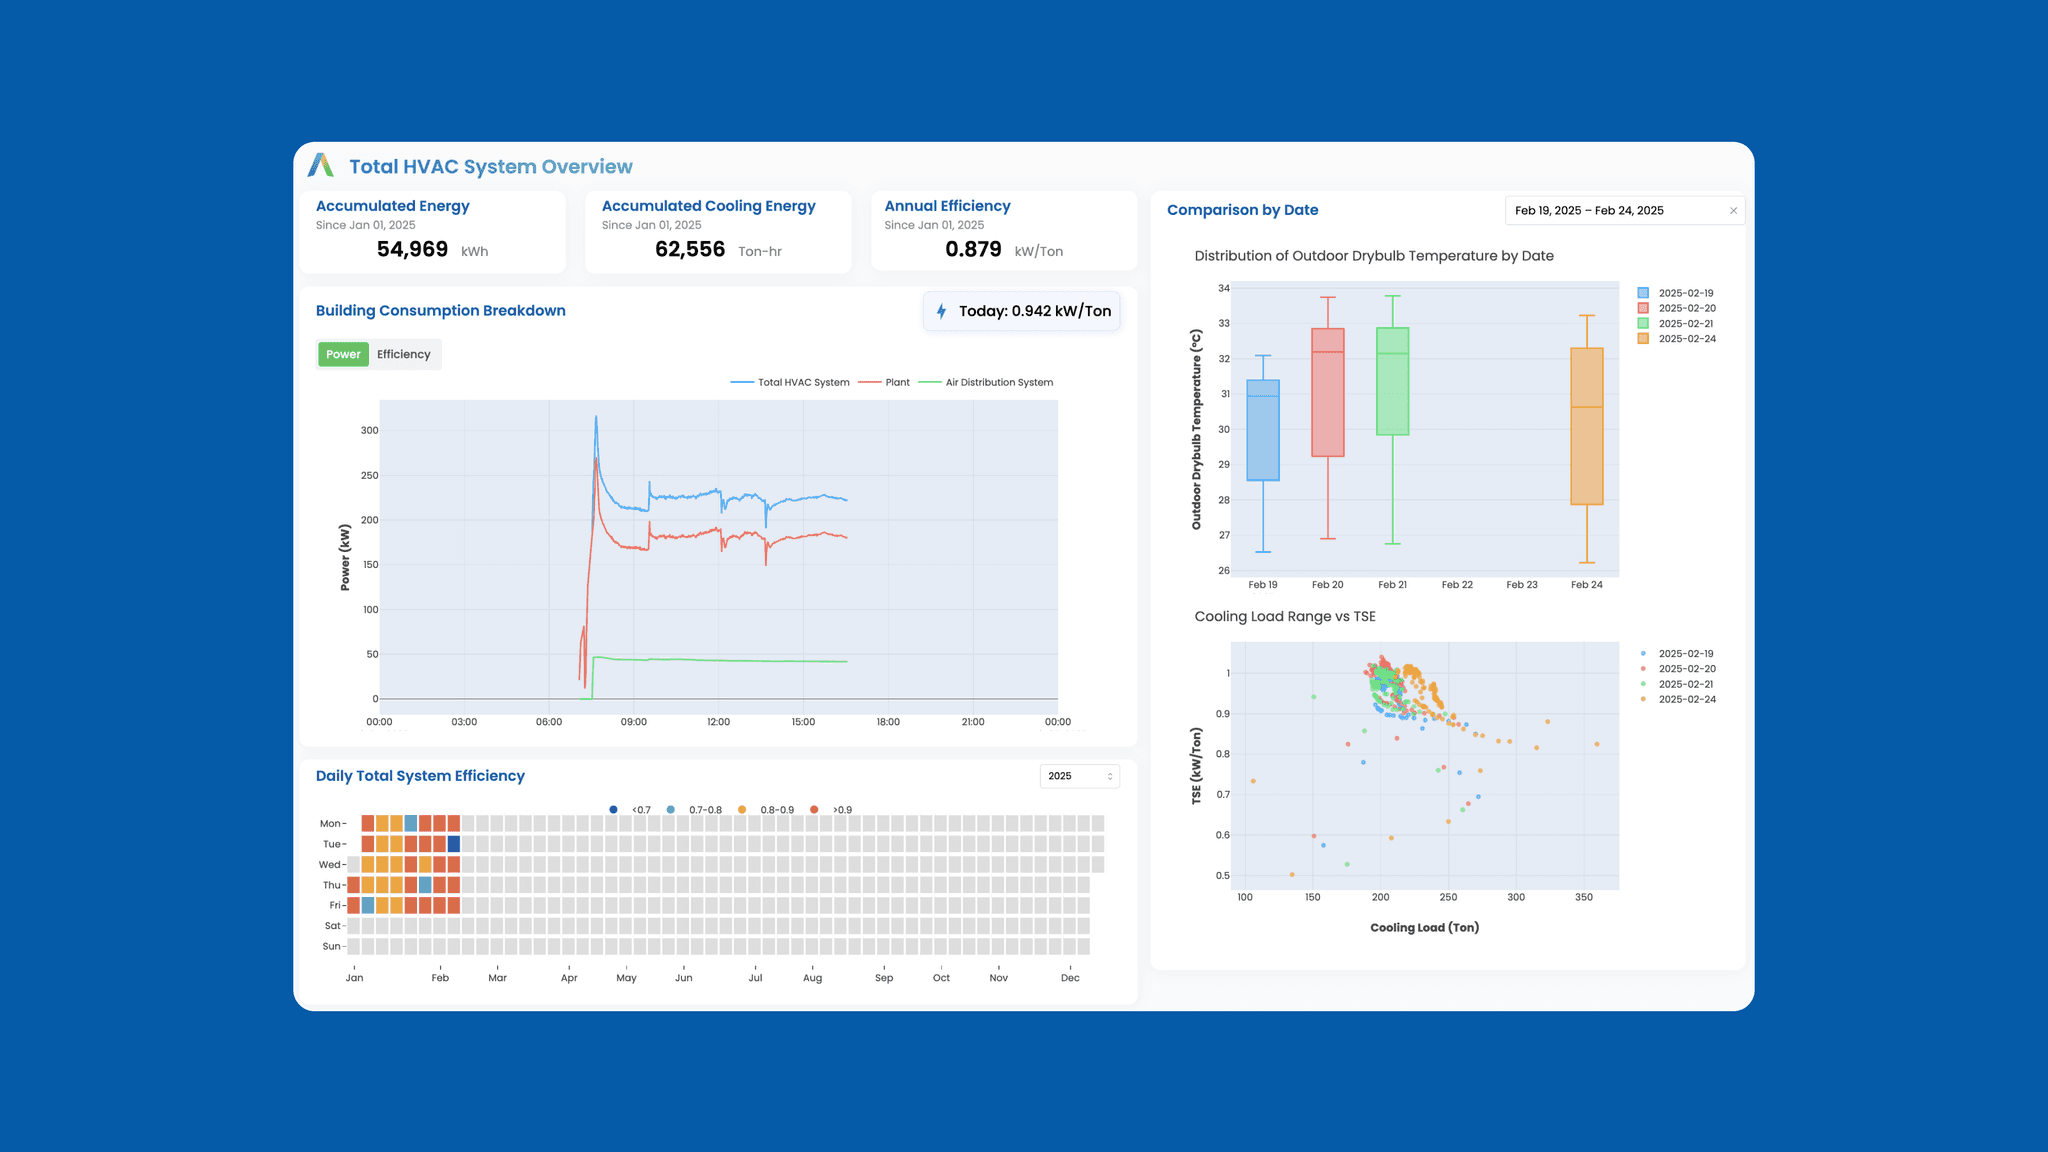2048x1152 pixels.
Task: Switch to the Efficiency tab
Action: click(x=403, y=354)
